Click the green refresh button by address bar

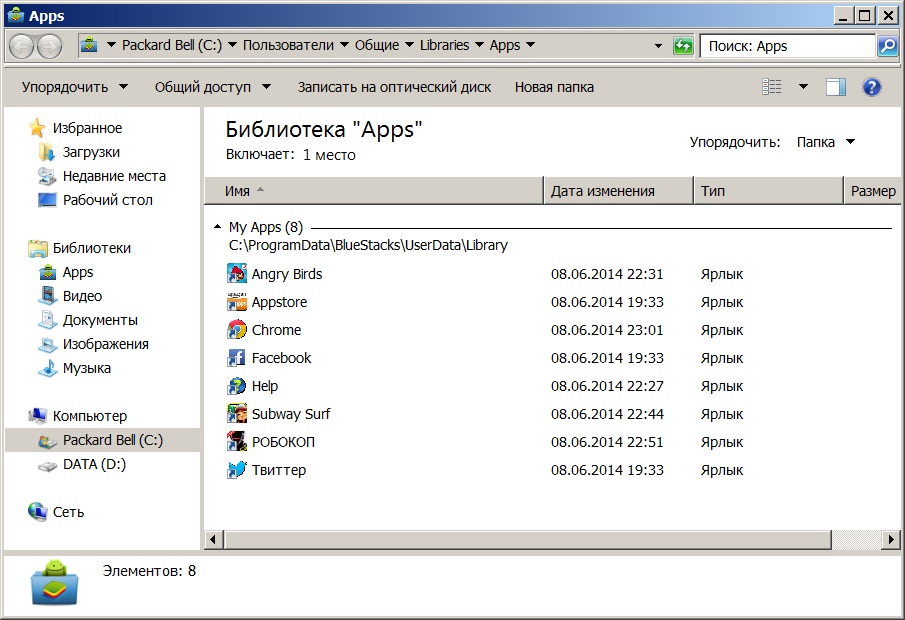(x=683, y=46)
